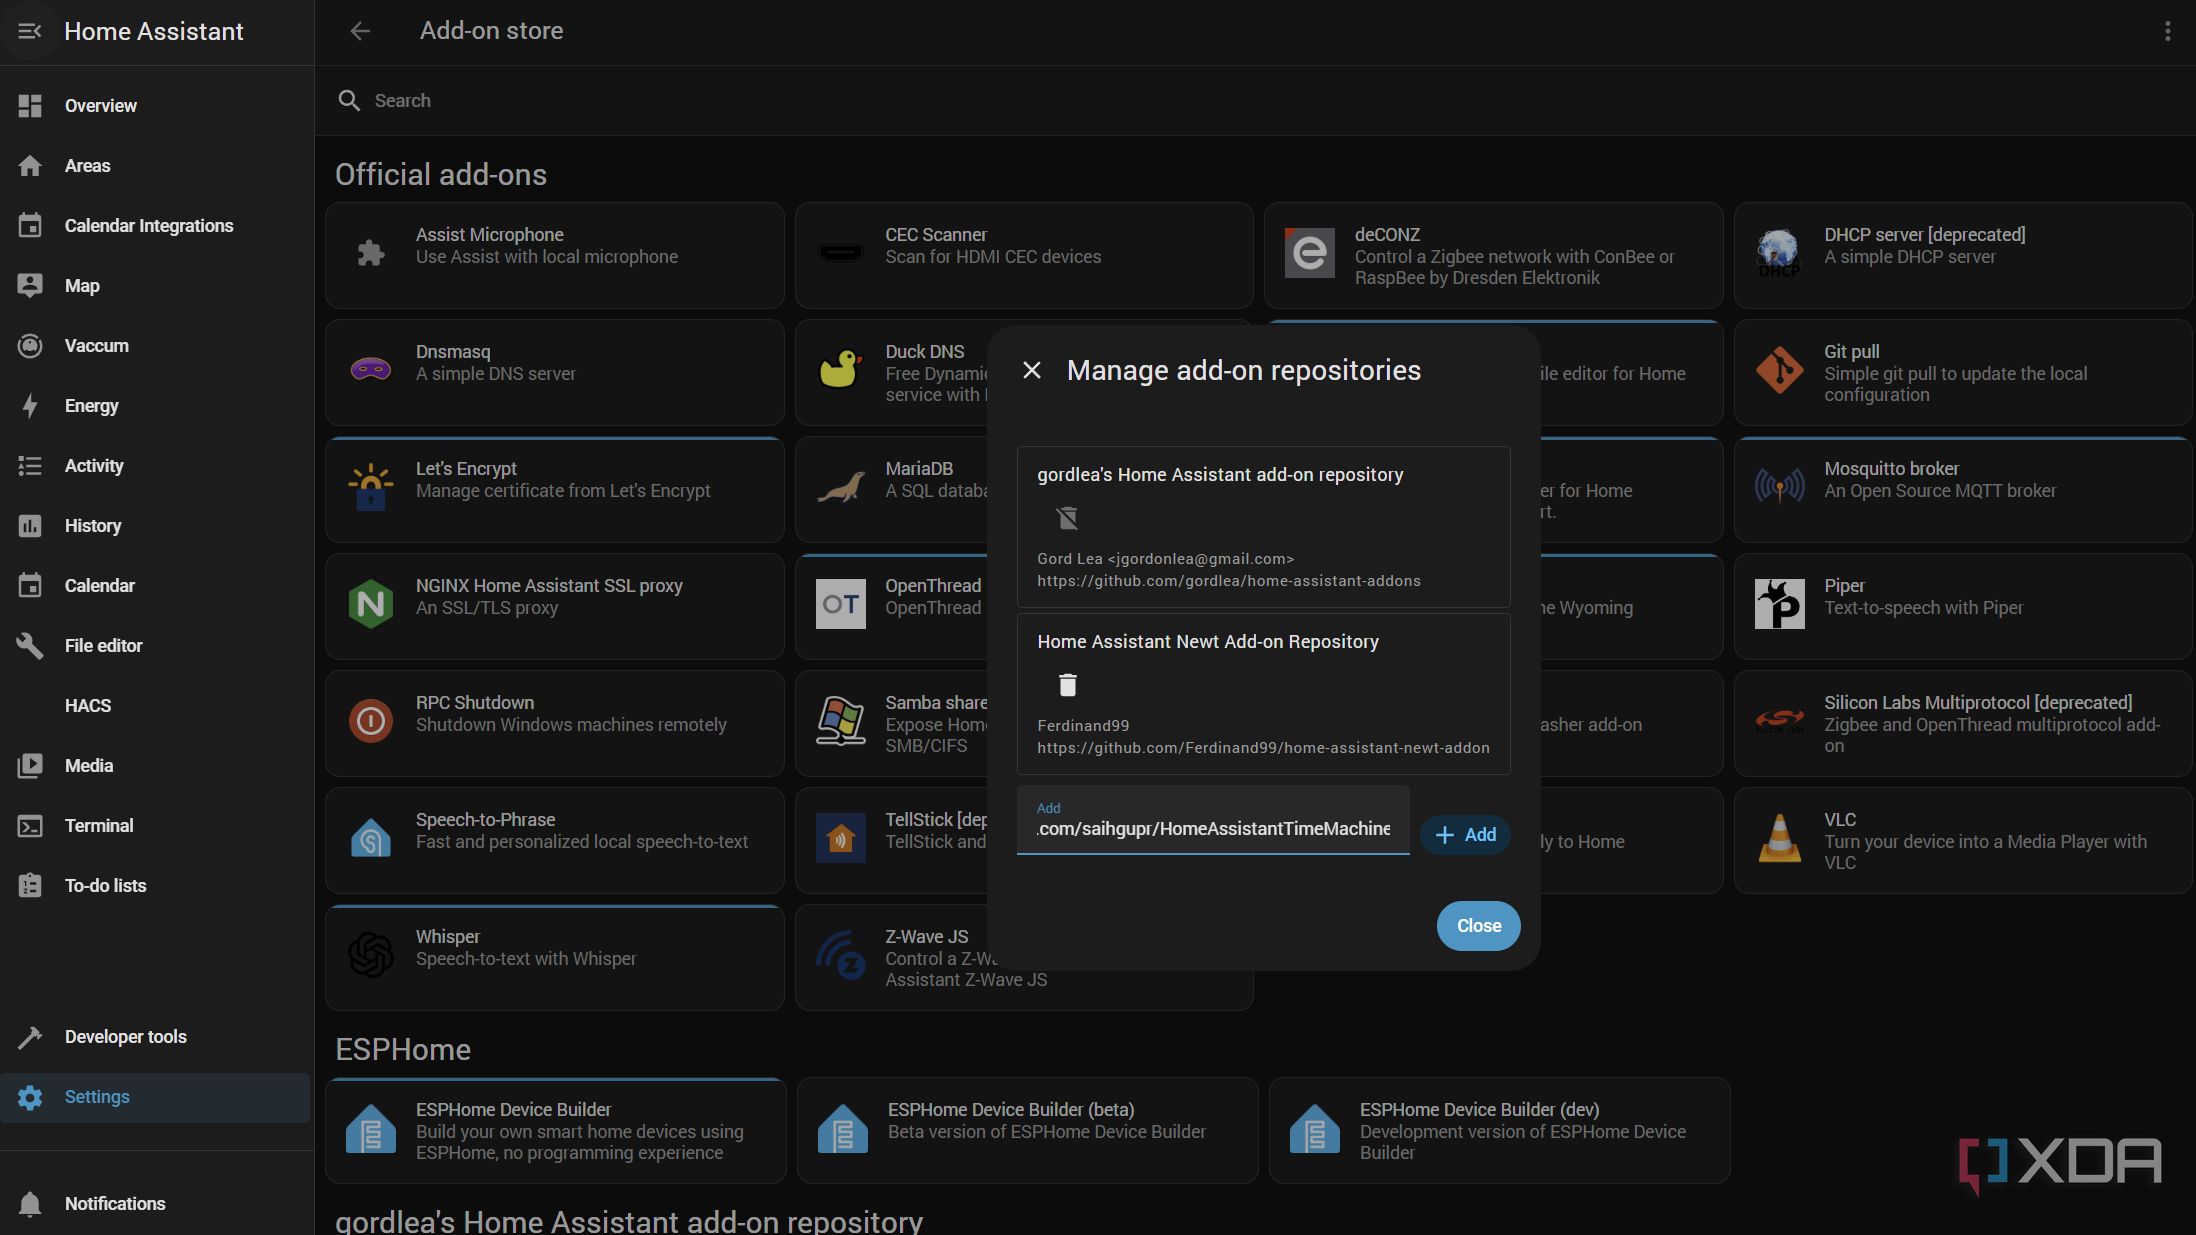The image size is (2196, 1235).
Task: Collapse the sidebar with the hamburger menu icon
Action: tap(30, 31)
